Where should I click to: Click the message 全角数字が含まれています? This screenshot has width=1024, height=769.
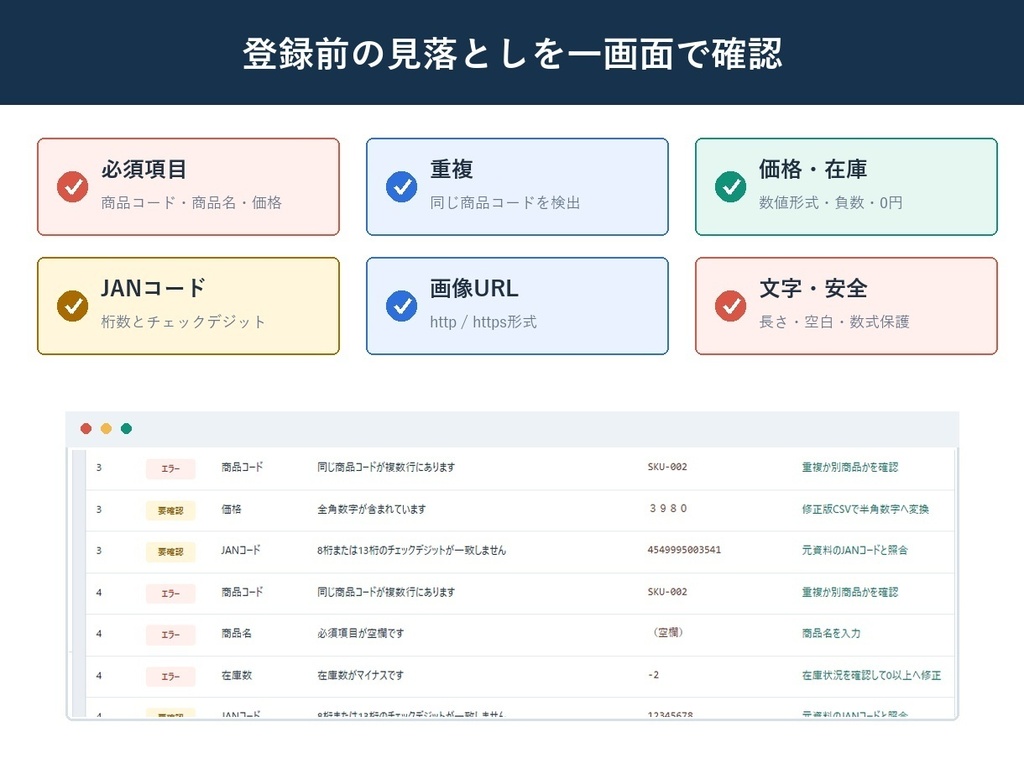pos(371,509)
